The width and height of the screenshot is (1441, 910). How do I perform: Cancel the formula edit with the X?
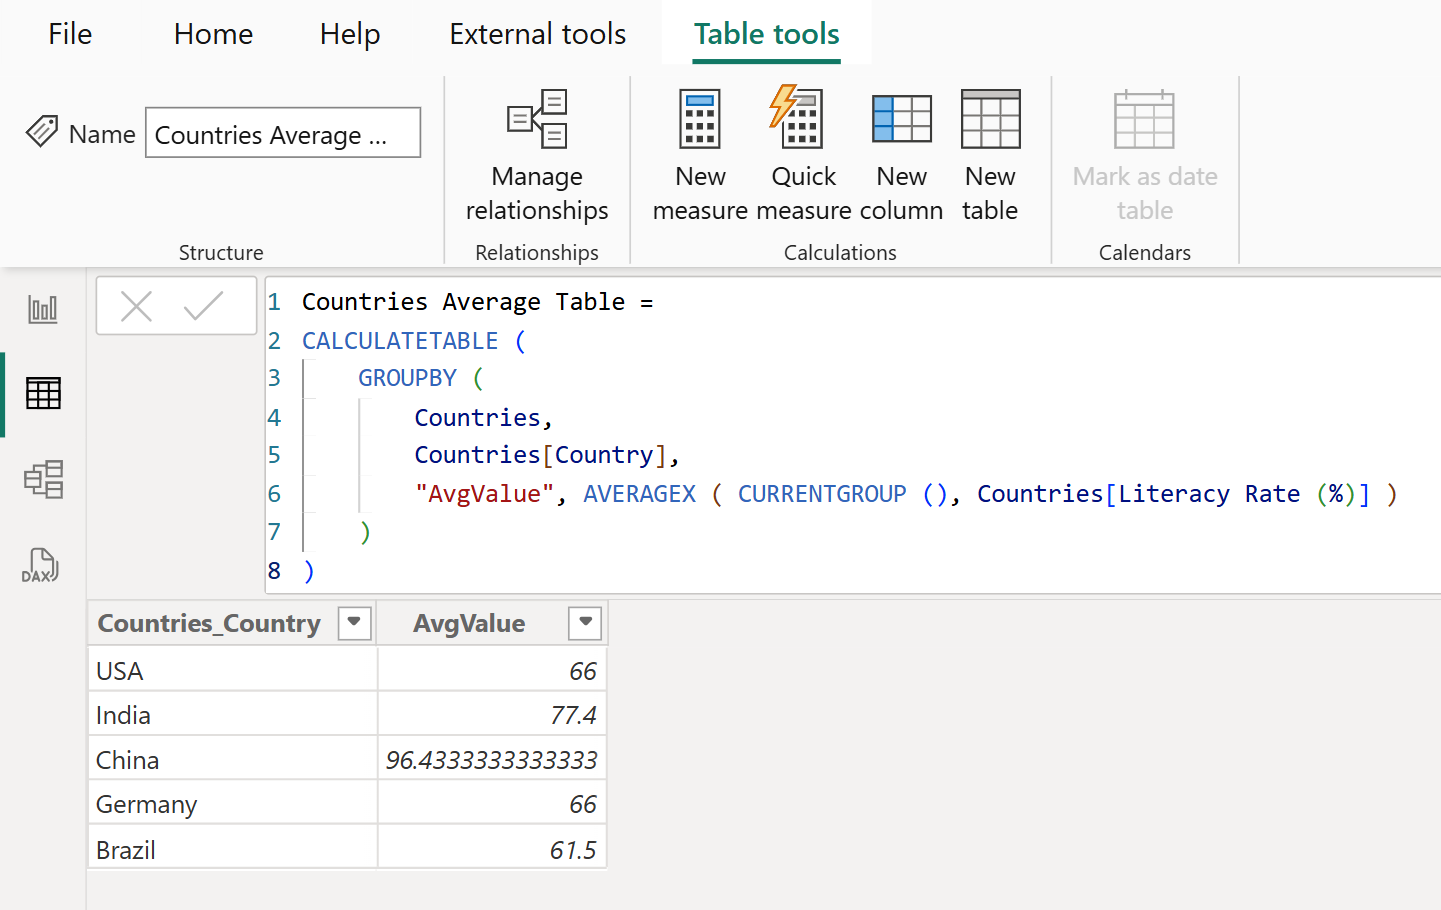click(137, 306)
